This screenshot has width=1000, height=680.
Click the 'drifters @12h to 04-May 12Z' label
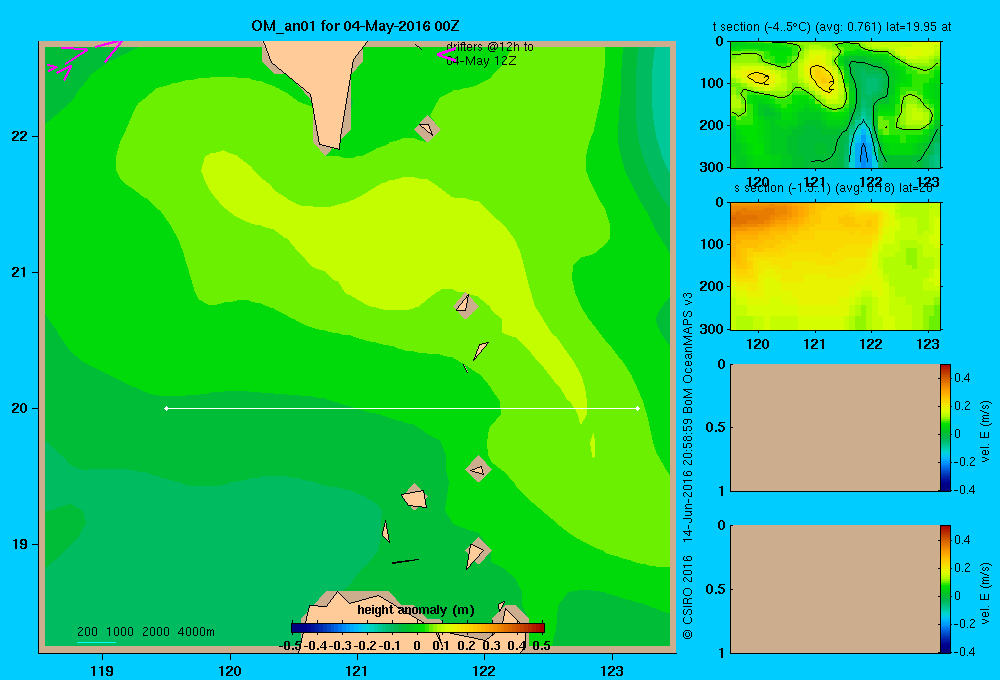(x=490, y=54)
